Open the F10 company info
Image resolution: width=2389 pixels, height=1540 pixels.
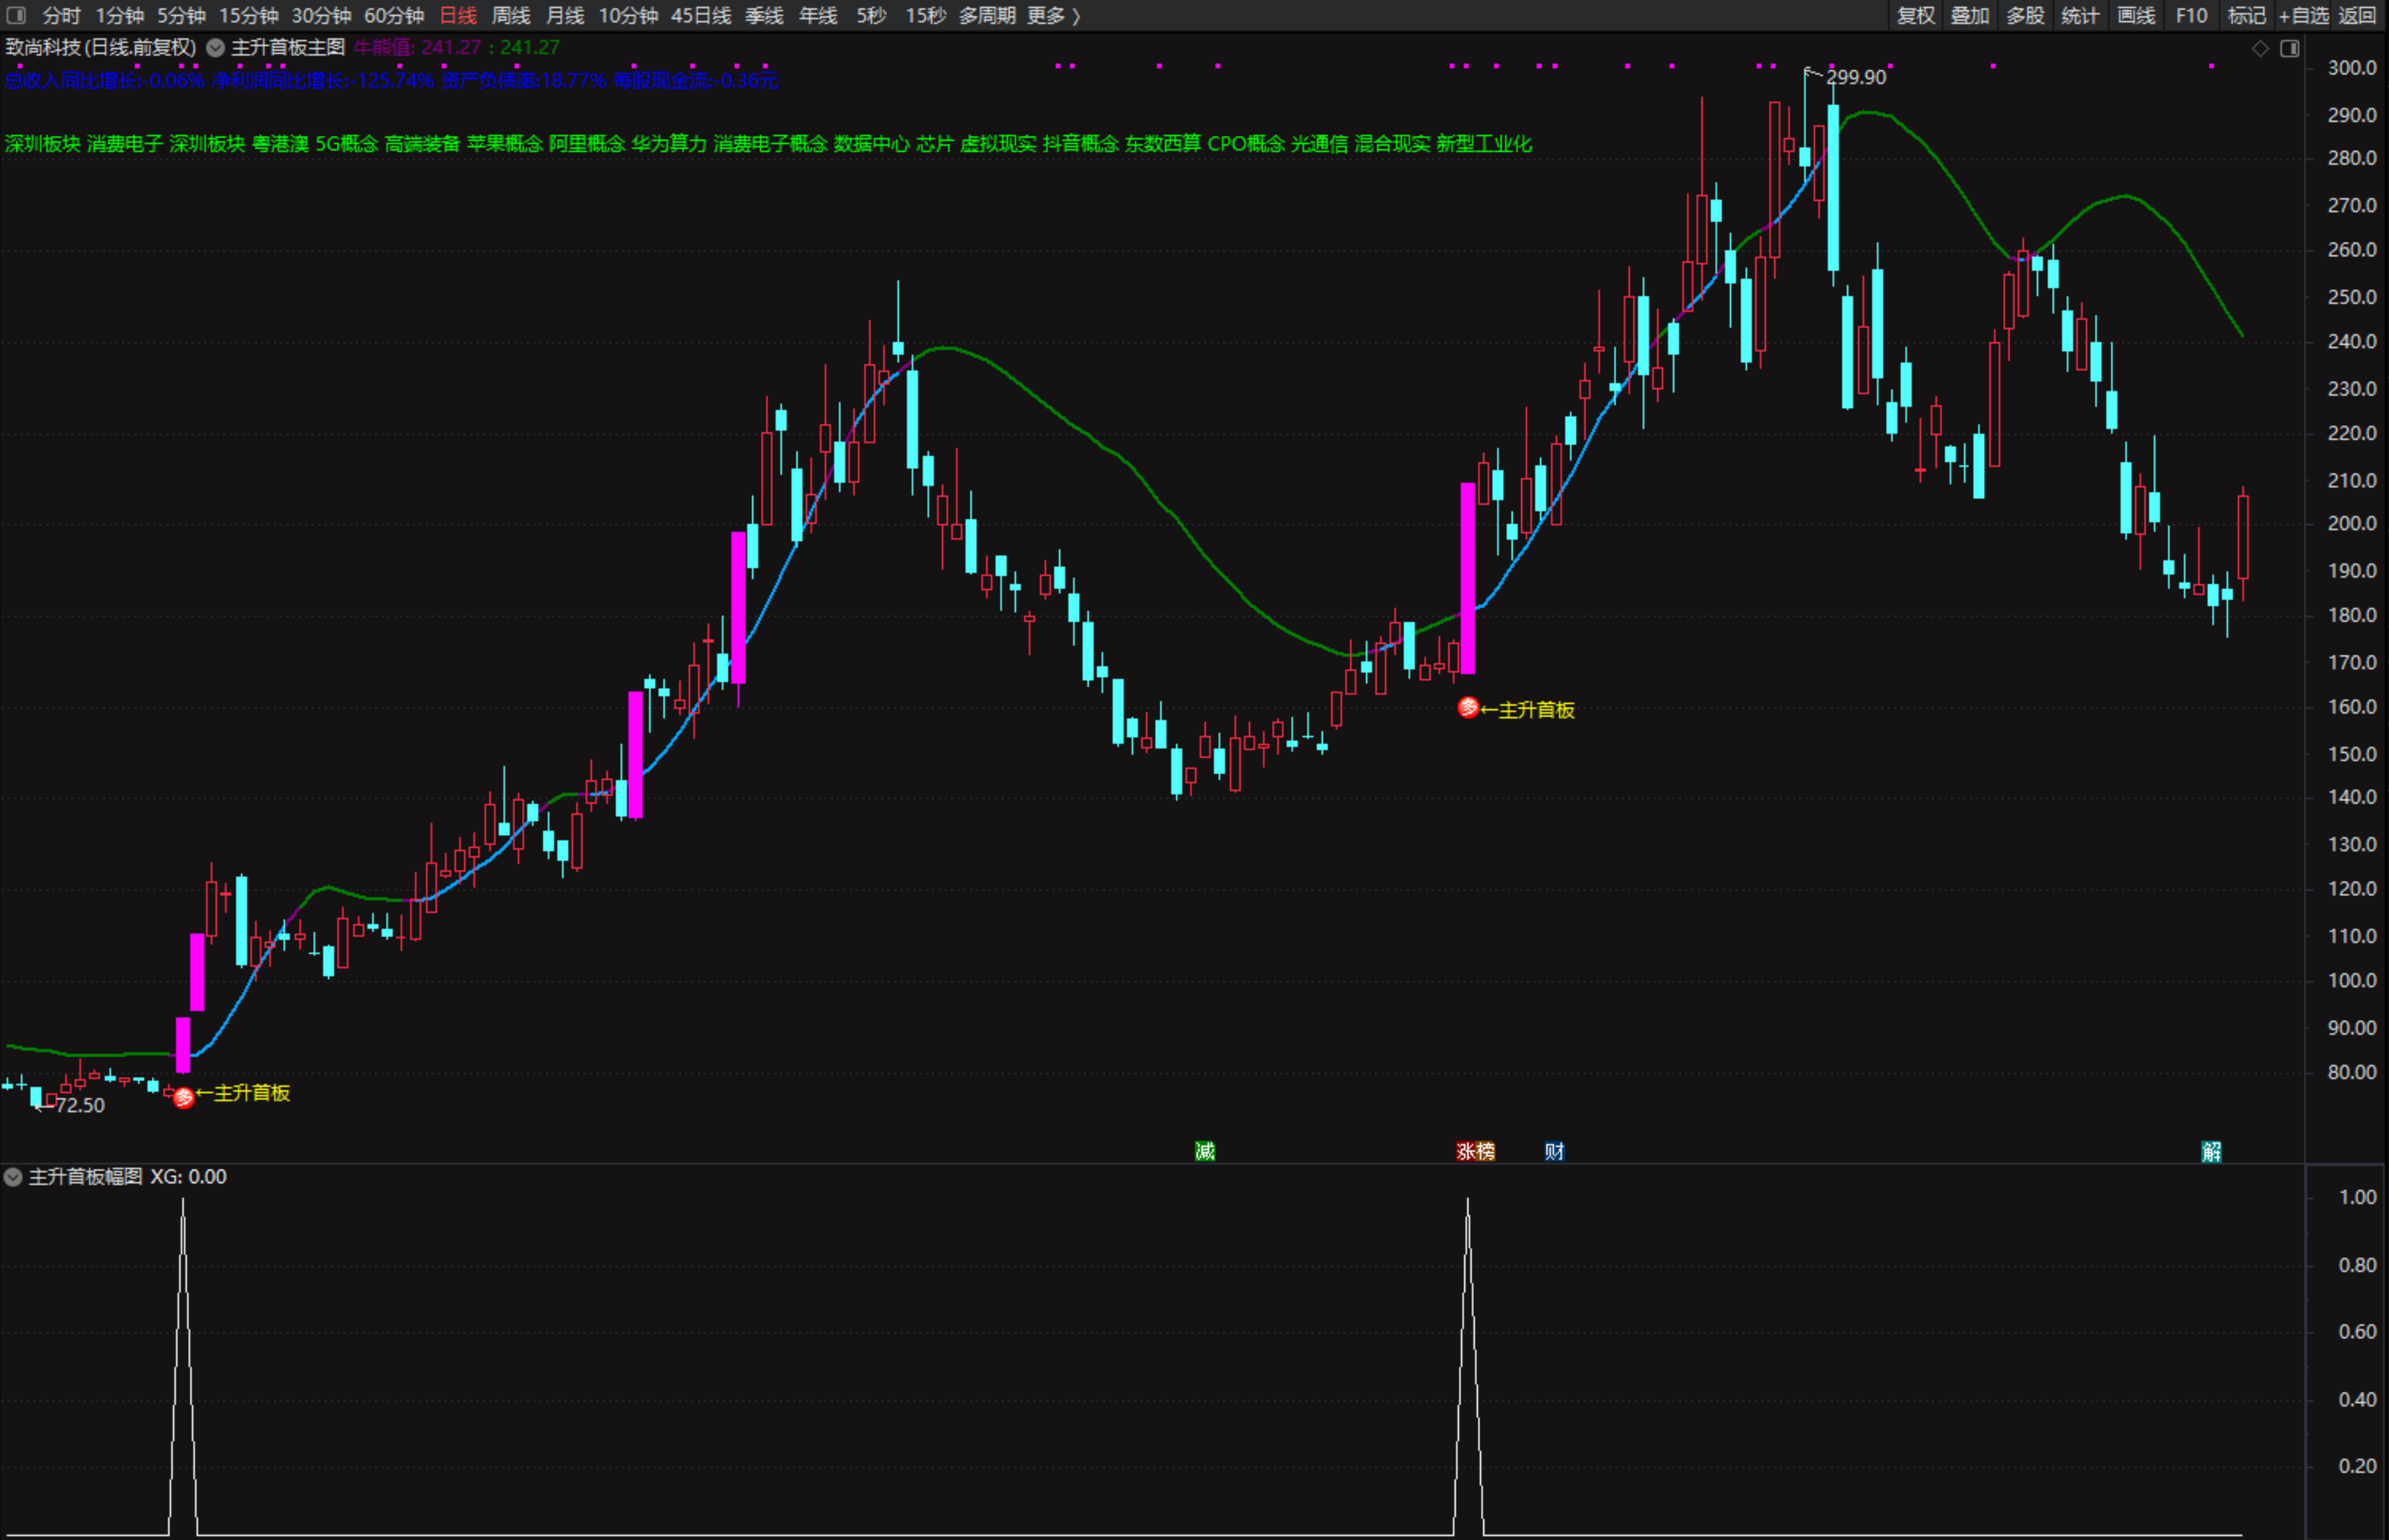point(2191,15)
